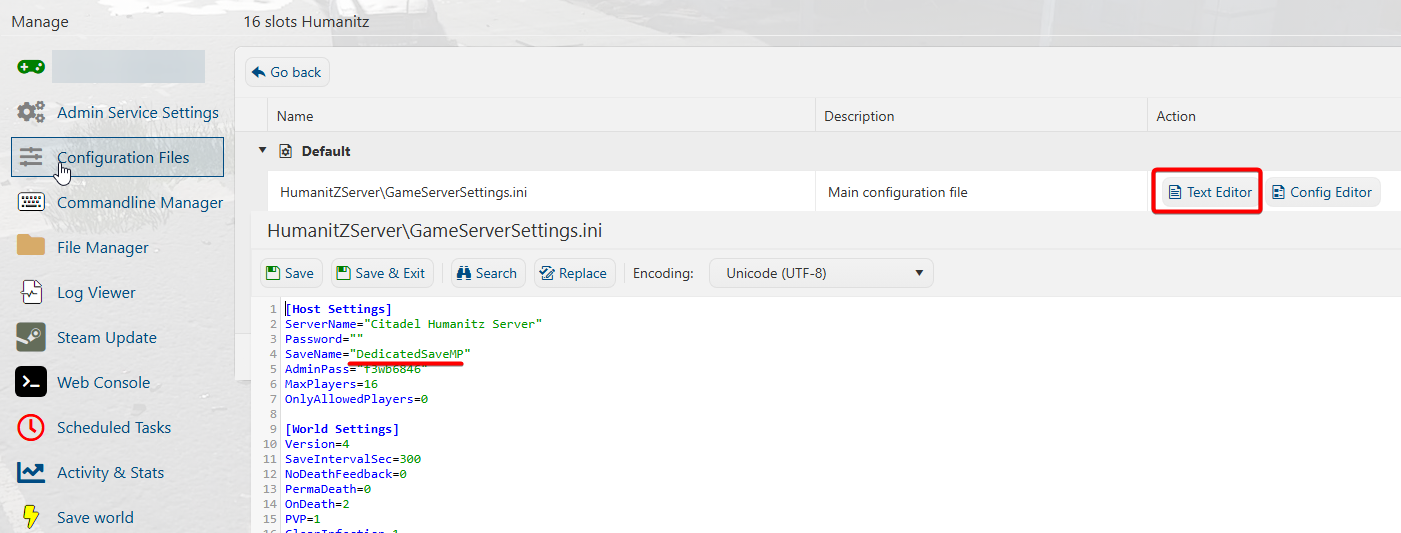This screenshot has height=533, width=1401.
Task: Open Admin Service Settings gears icon
Action: [31, 112]
